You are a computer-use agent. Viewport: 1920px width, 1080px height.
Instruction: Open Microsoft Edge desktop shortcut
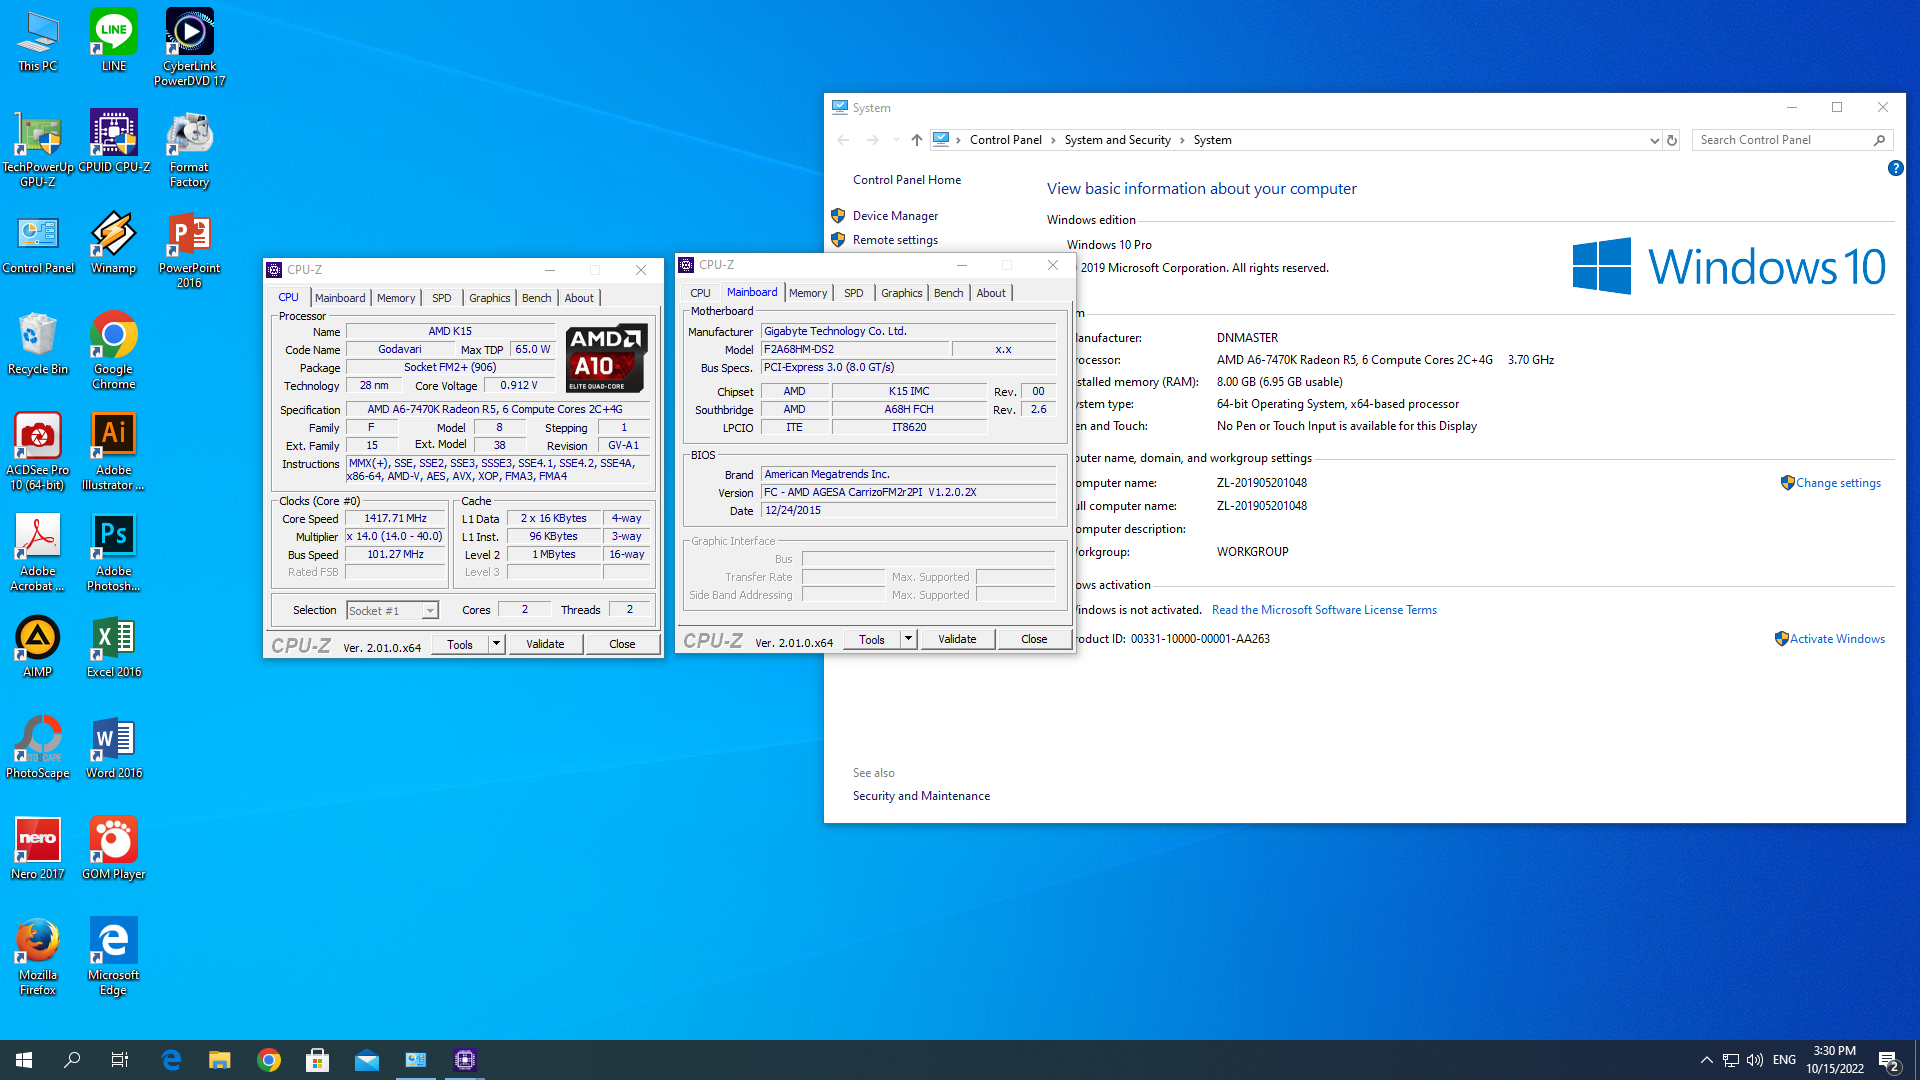(x=114, y=956)
